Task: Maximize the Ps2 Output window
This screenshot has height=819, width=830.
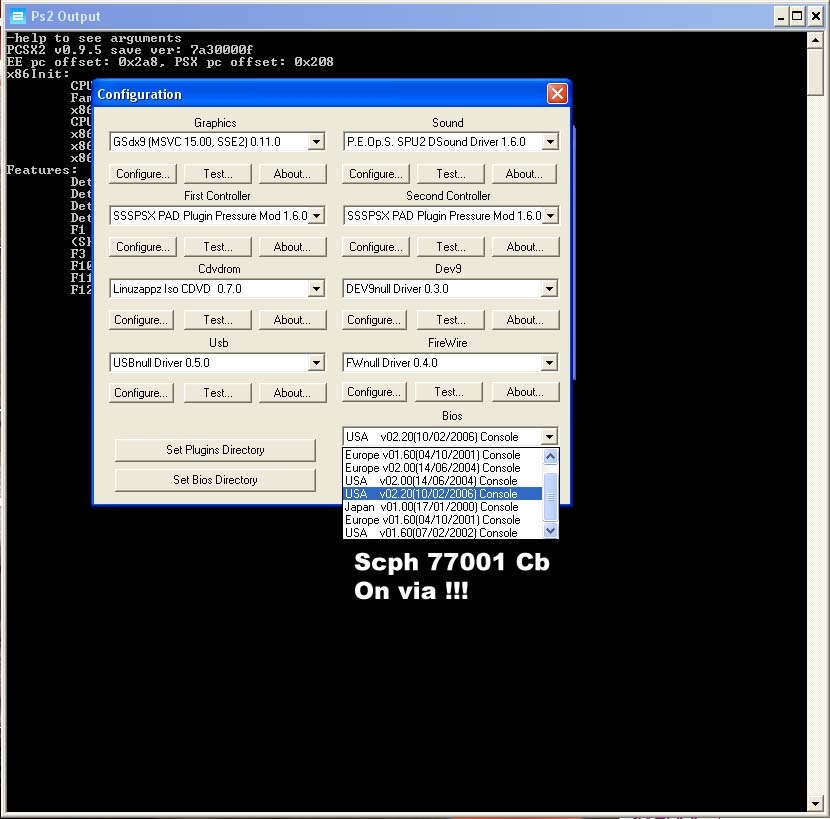Action: 797,16
